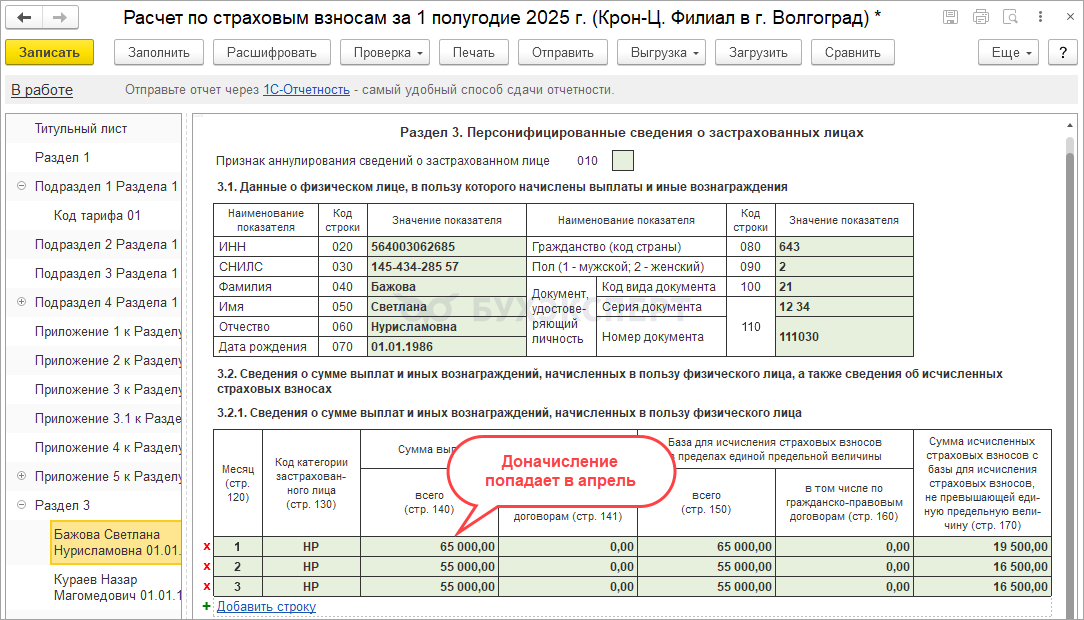Viewport: 1084px width, 620px height.
Task: Click the document number field 111030
Action: tap(844, 337)
